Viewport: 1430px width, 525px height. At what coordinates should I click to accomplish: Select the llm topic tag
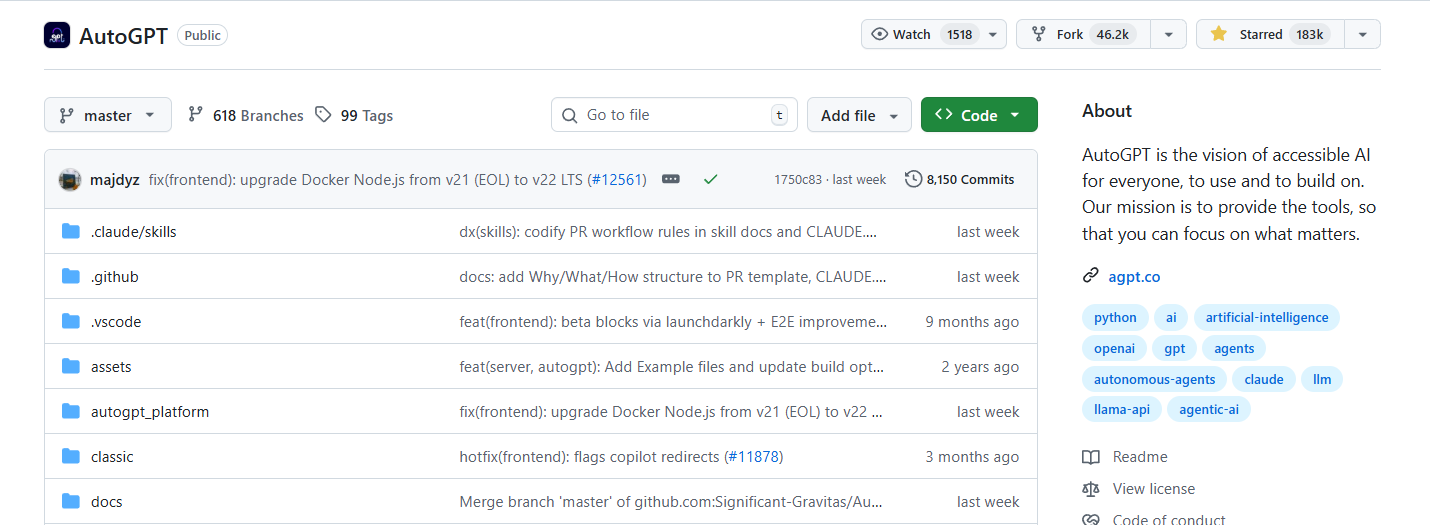point(1322,380)
